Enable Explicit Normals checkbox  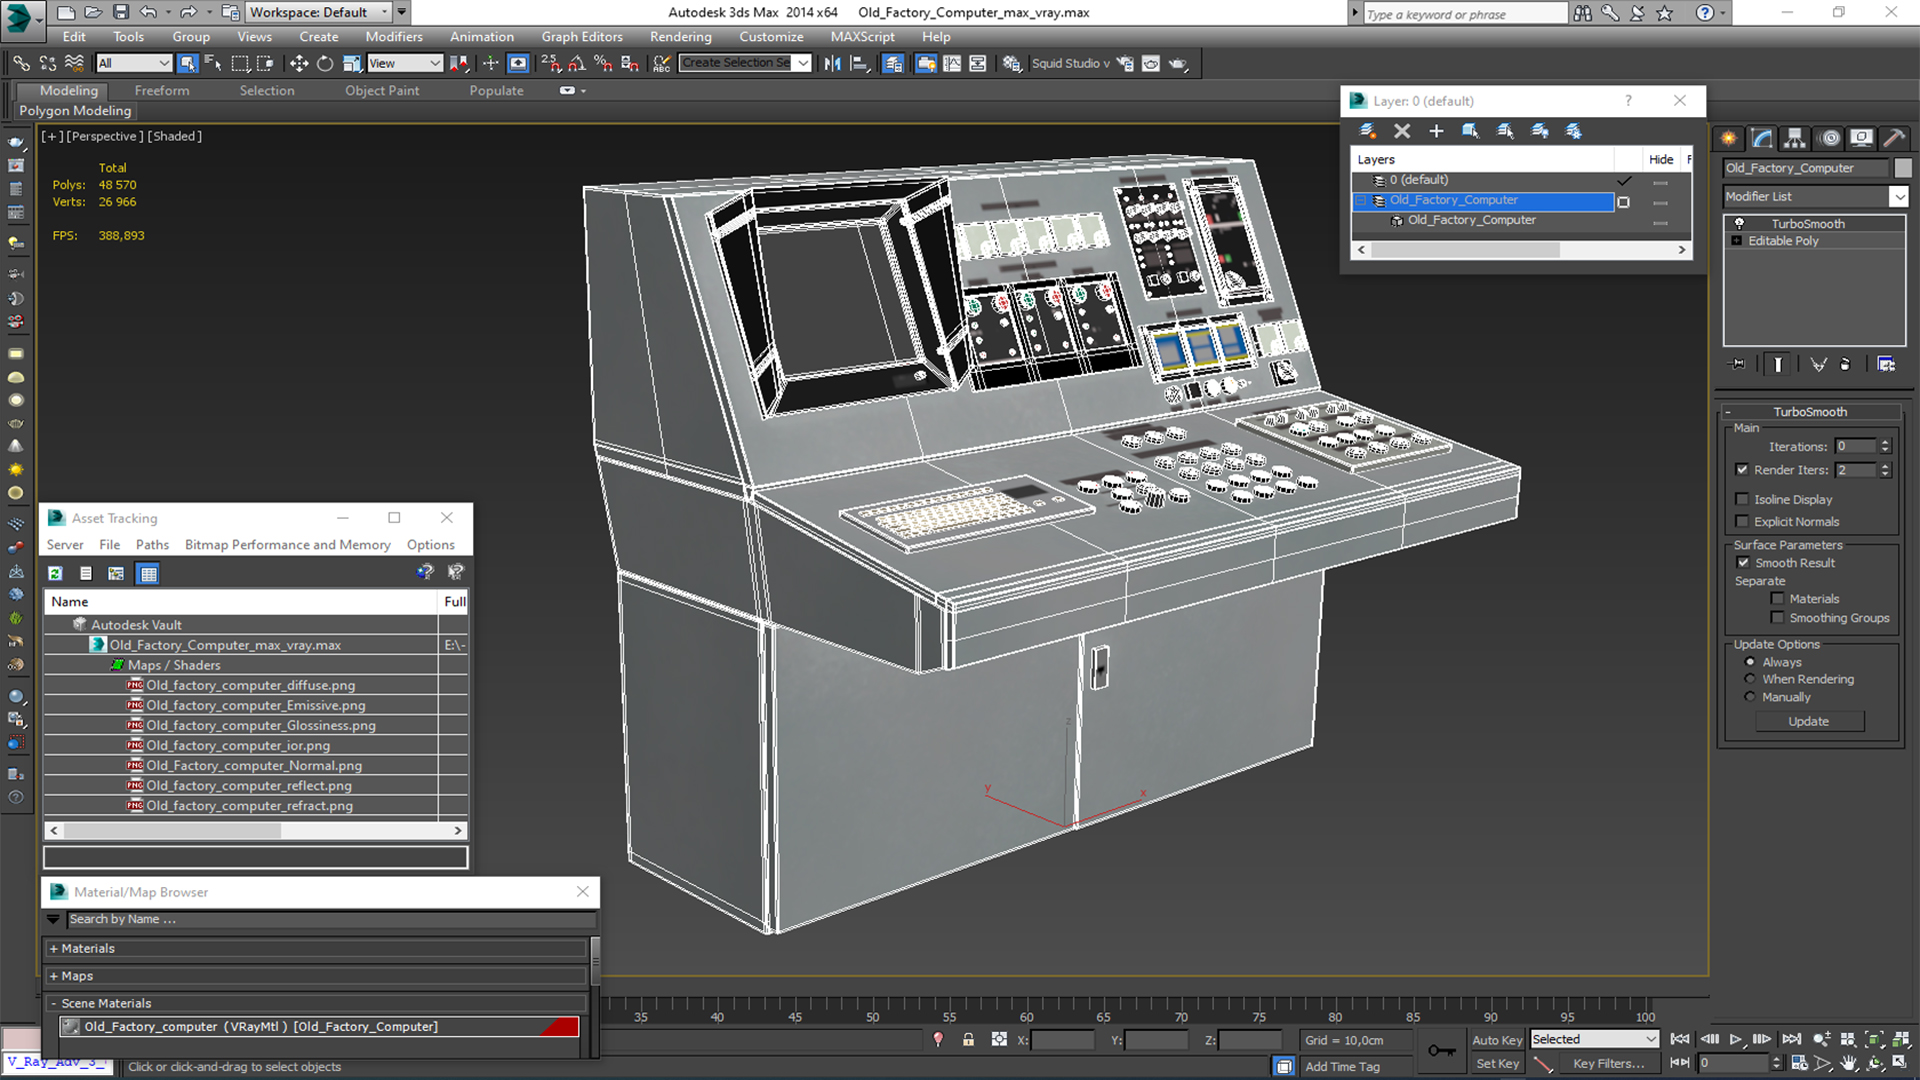[x=1743, y=521]
